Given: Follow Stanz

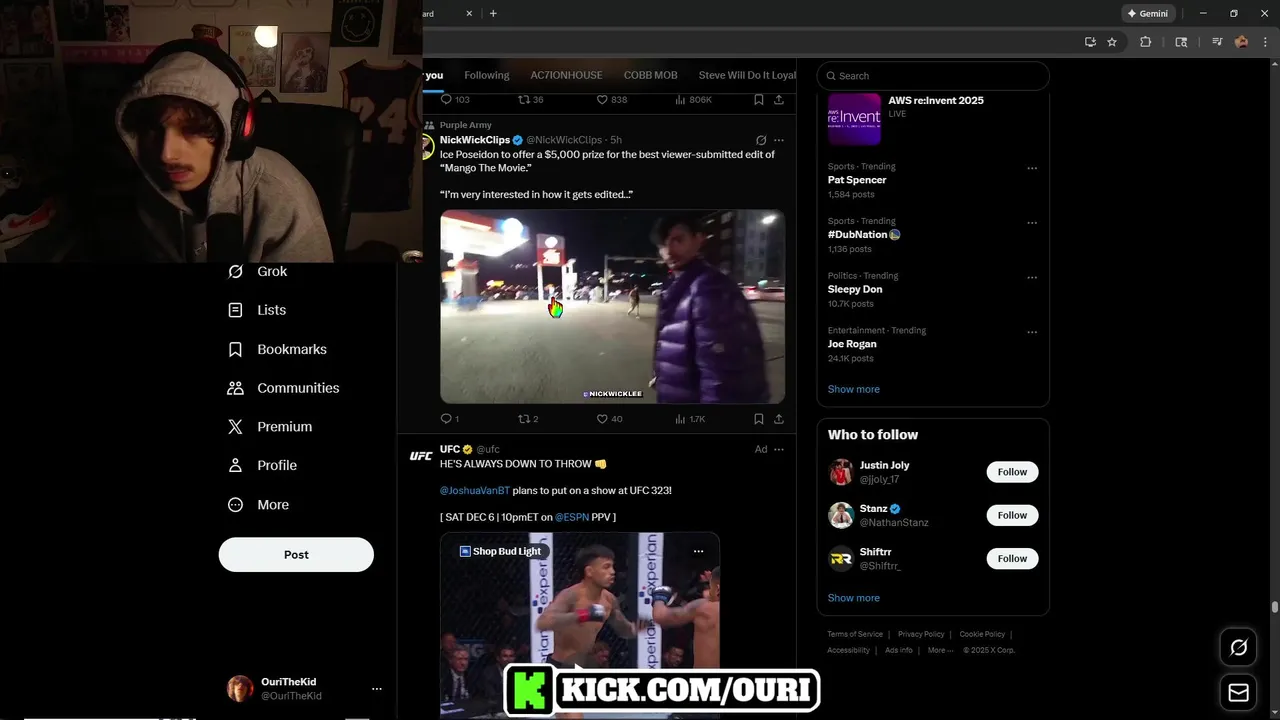Looking at the screenshot, I should [x=1012, y=515].
